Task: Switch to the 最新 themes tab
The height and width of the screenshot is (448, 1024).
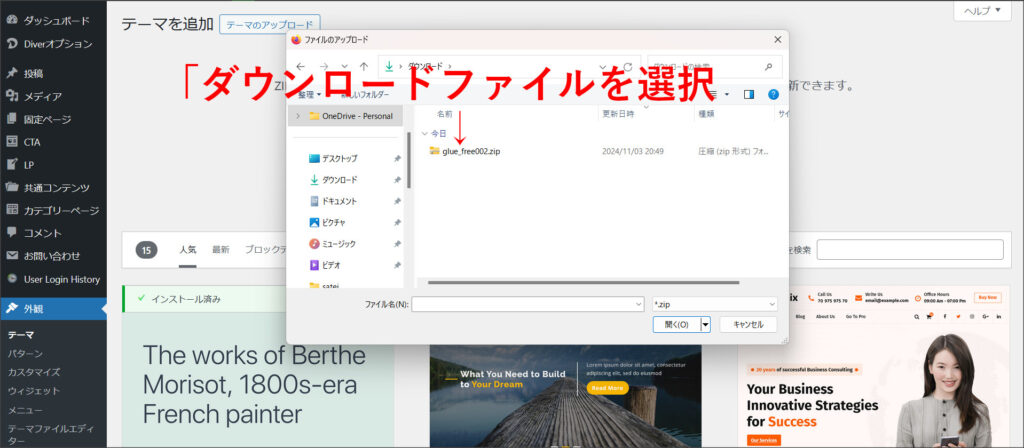Action: [x=220, y=250]
